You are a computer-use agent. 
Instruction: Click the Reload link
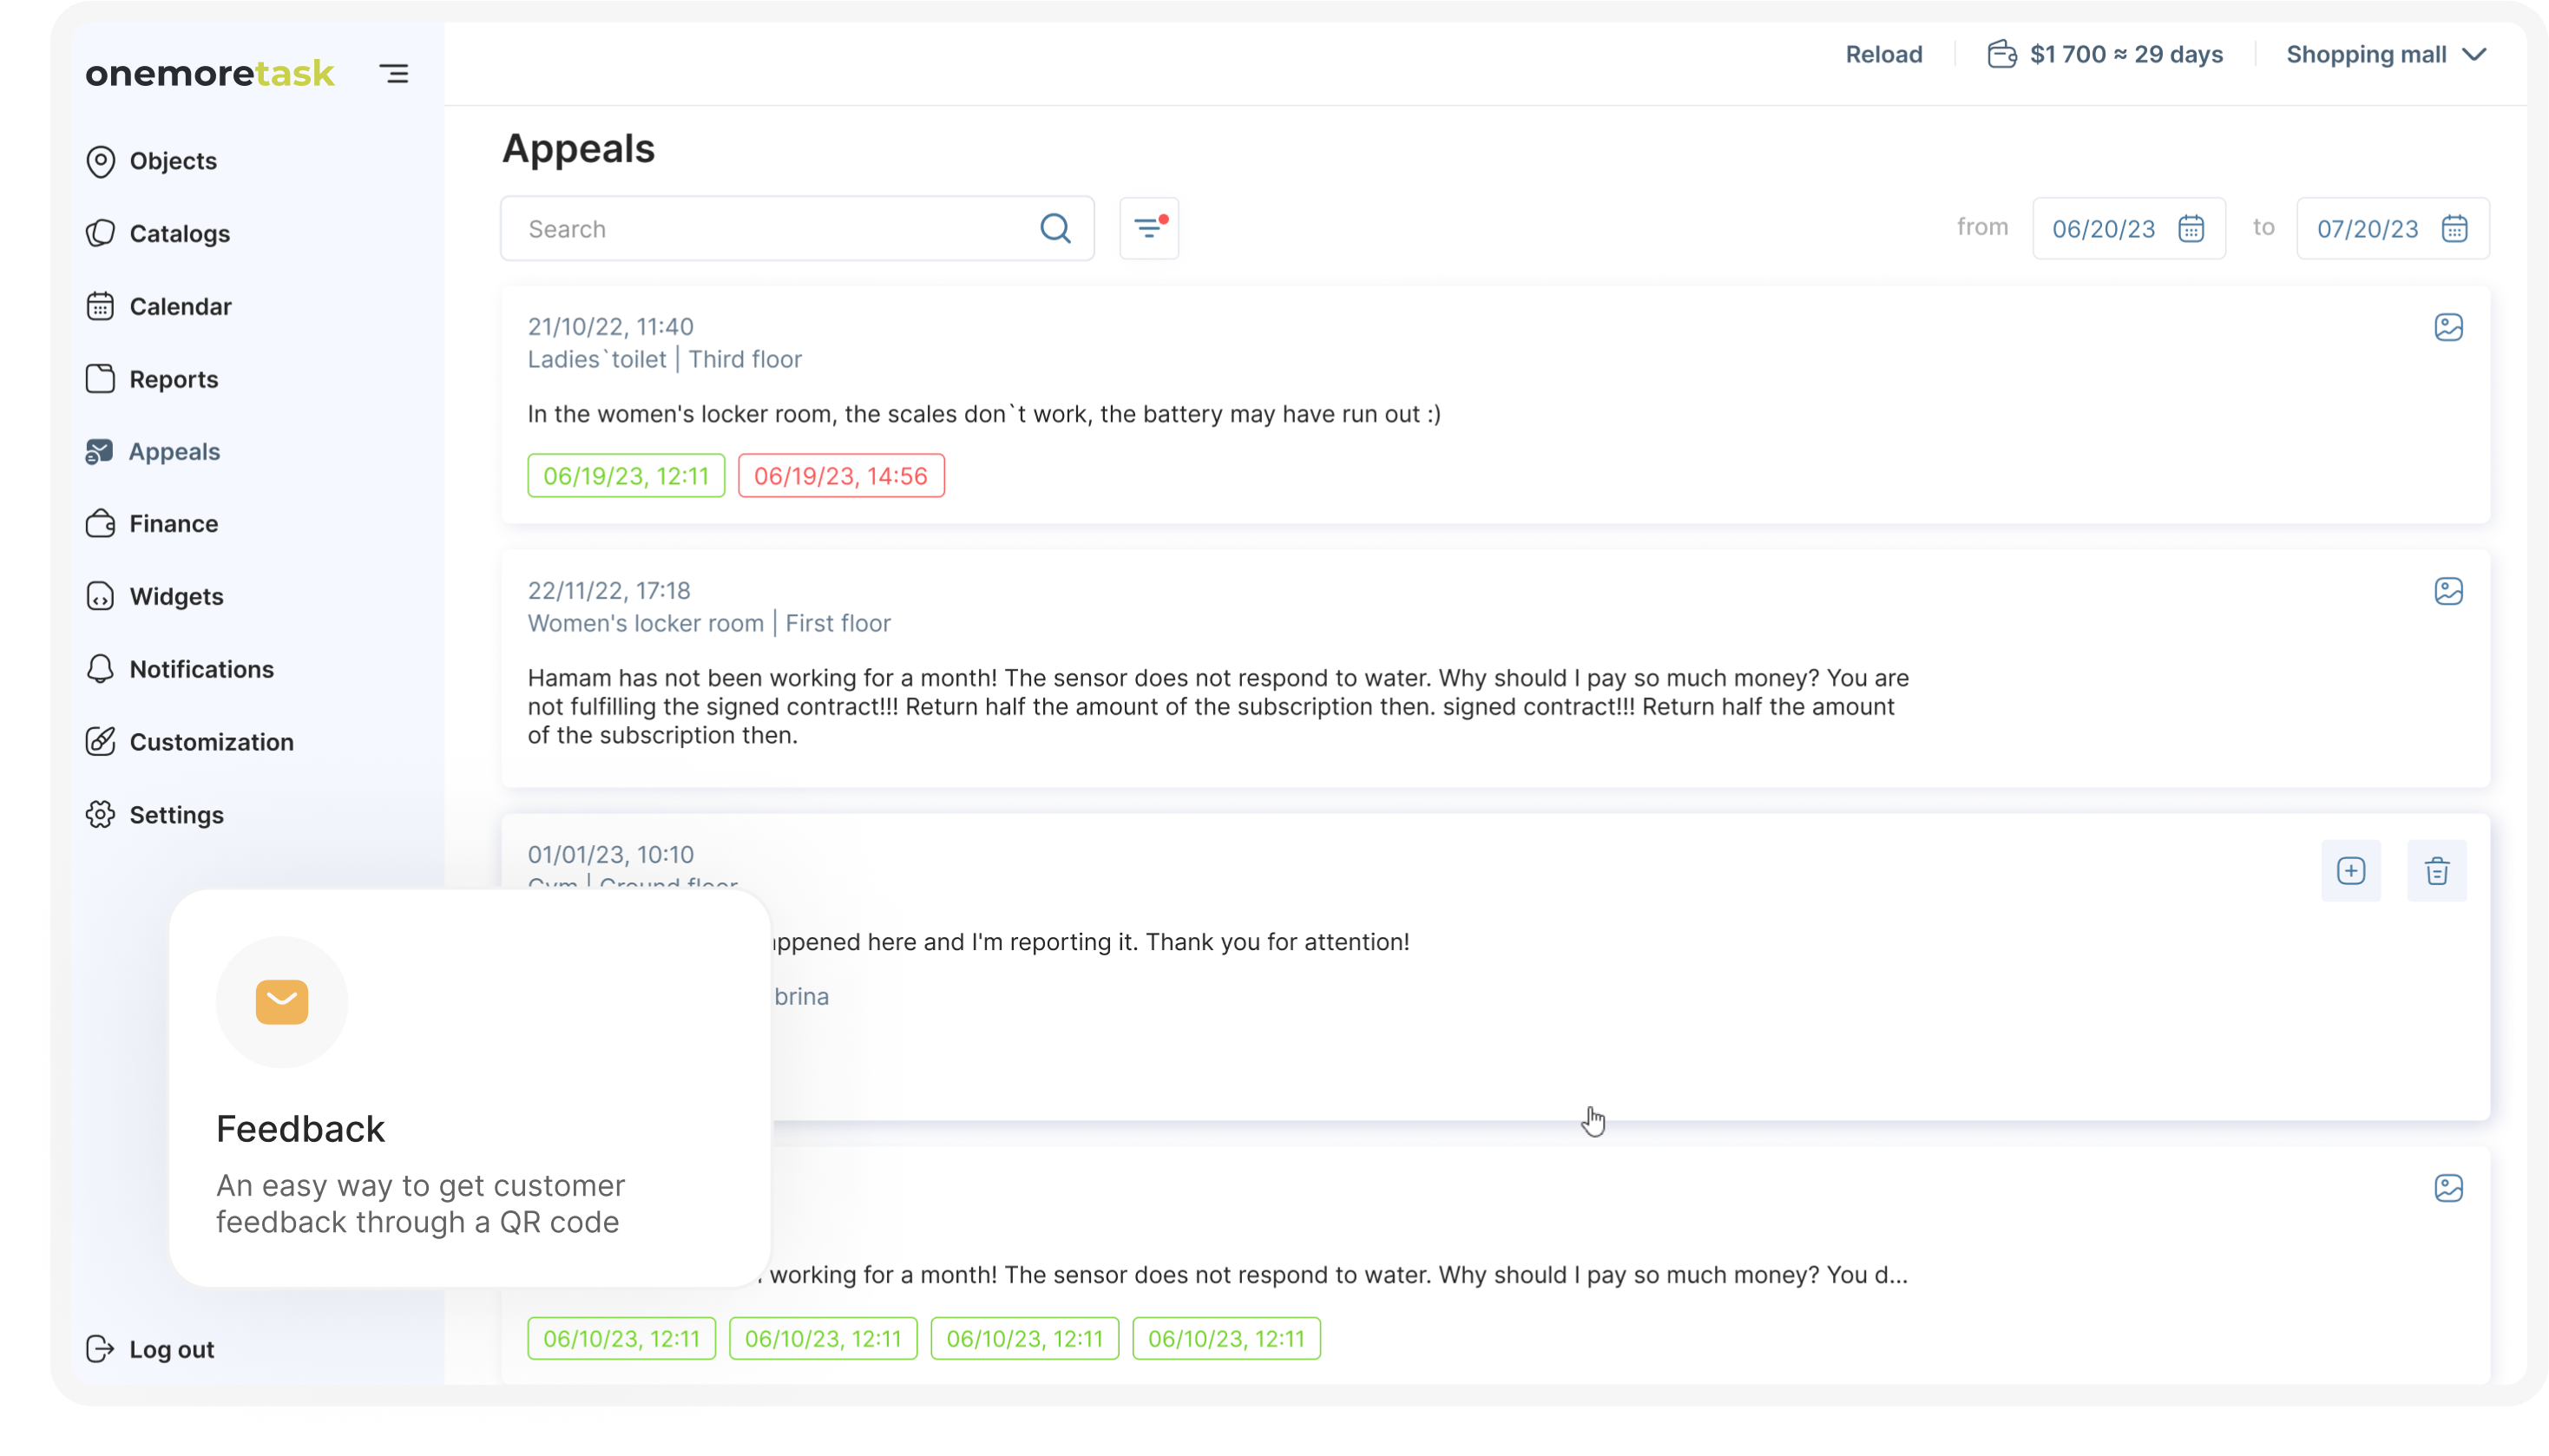[1883, 54]
